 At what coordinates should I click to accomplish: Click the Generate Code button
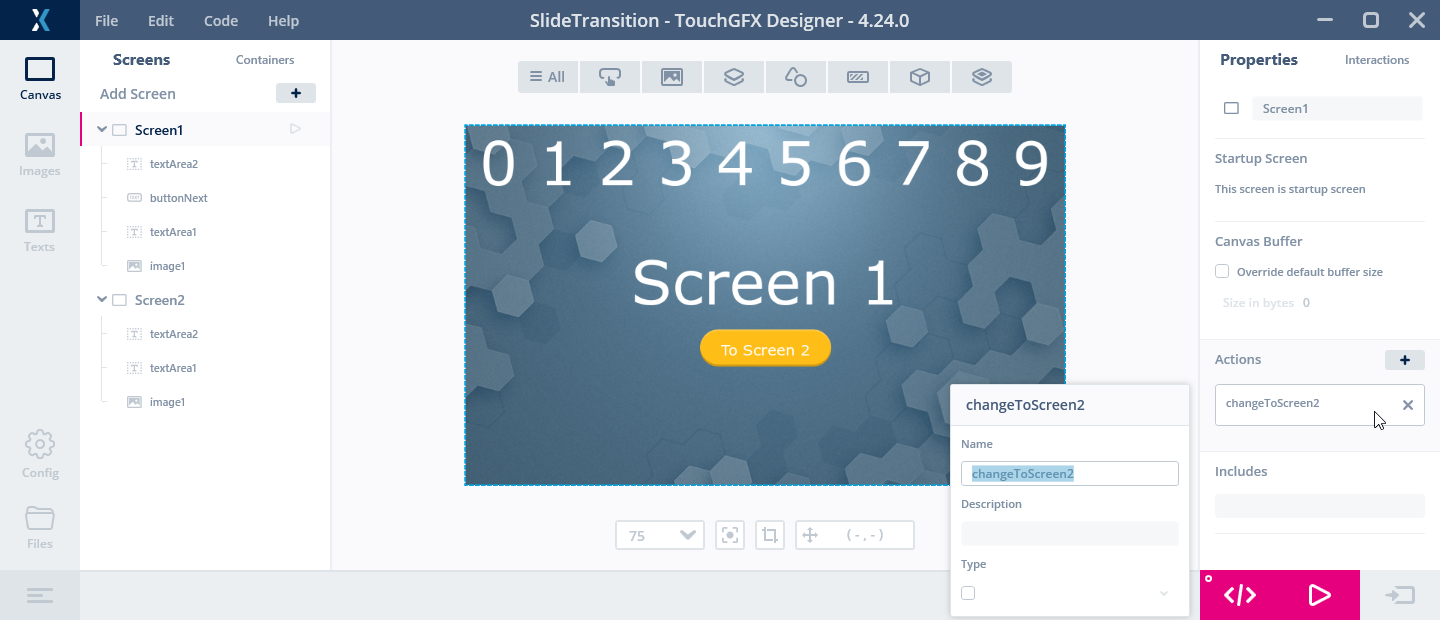(1240, 595)
